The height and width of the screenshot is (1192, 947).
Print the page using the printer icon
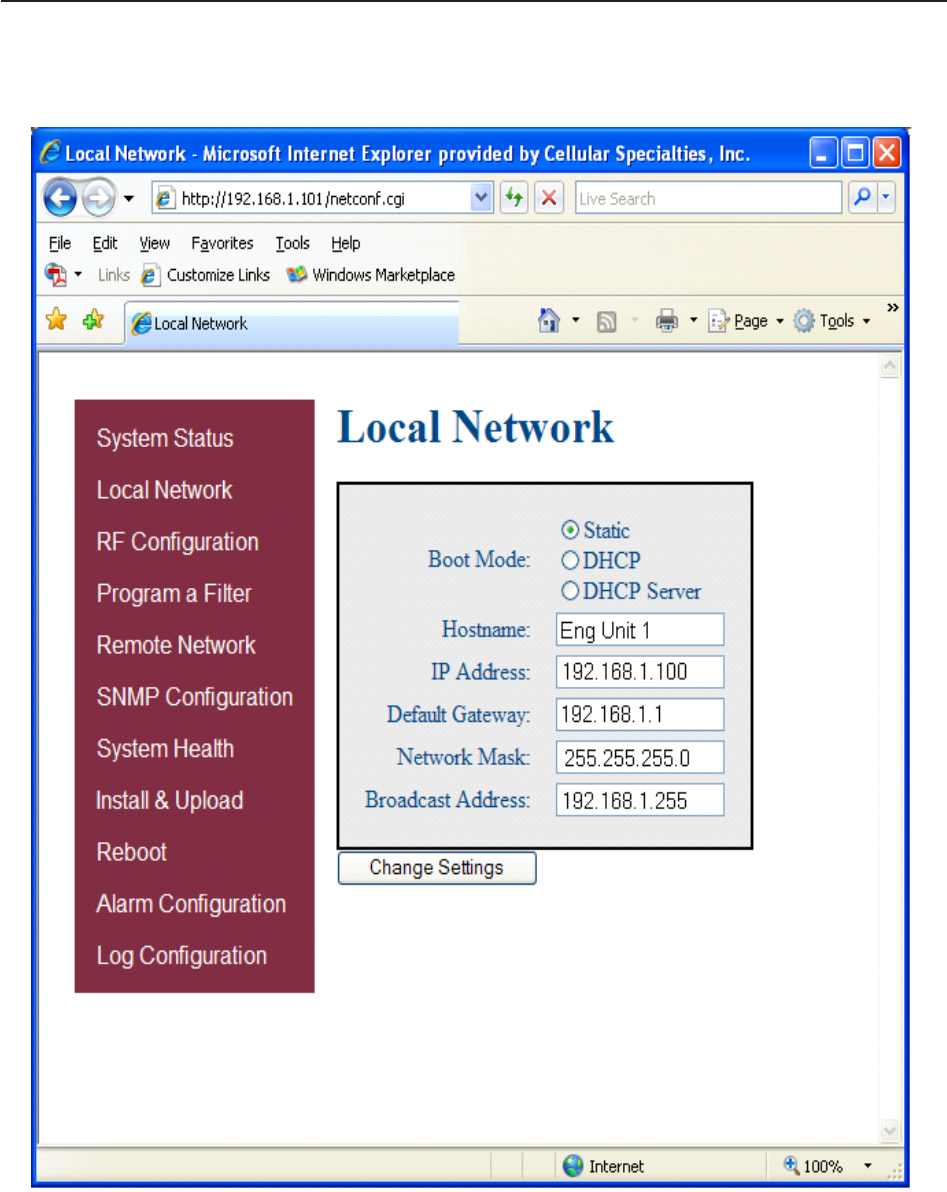pyautogui.click(x=667, y=321)
